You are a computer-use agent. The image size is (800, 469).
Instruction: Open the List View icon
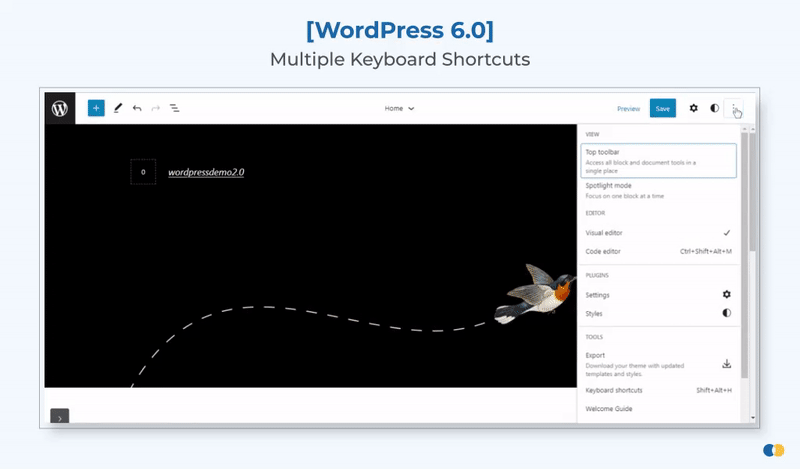pos(174,108)
